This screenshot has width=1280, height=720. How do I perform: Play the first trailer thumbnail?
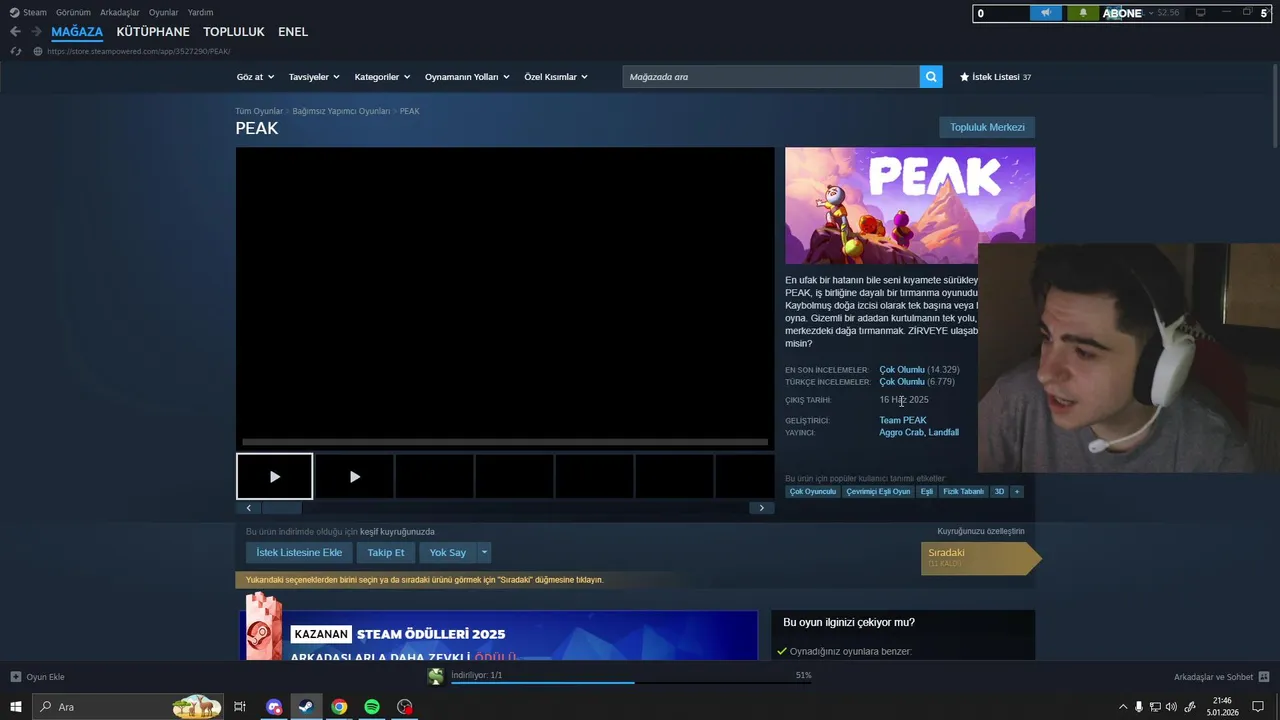click(275, 476)
